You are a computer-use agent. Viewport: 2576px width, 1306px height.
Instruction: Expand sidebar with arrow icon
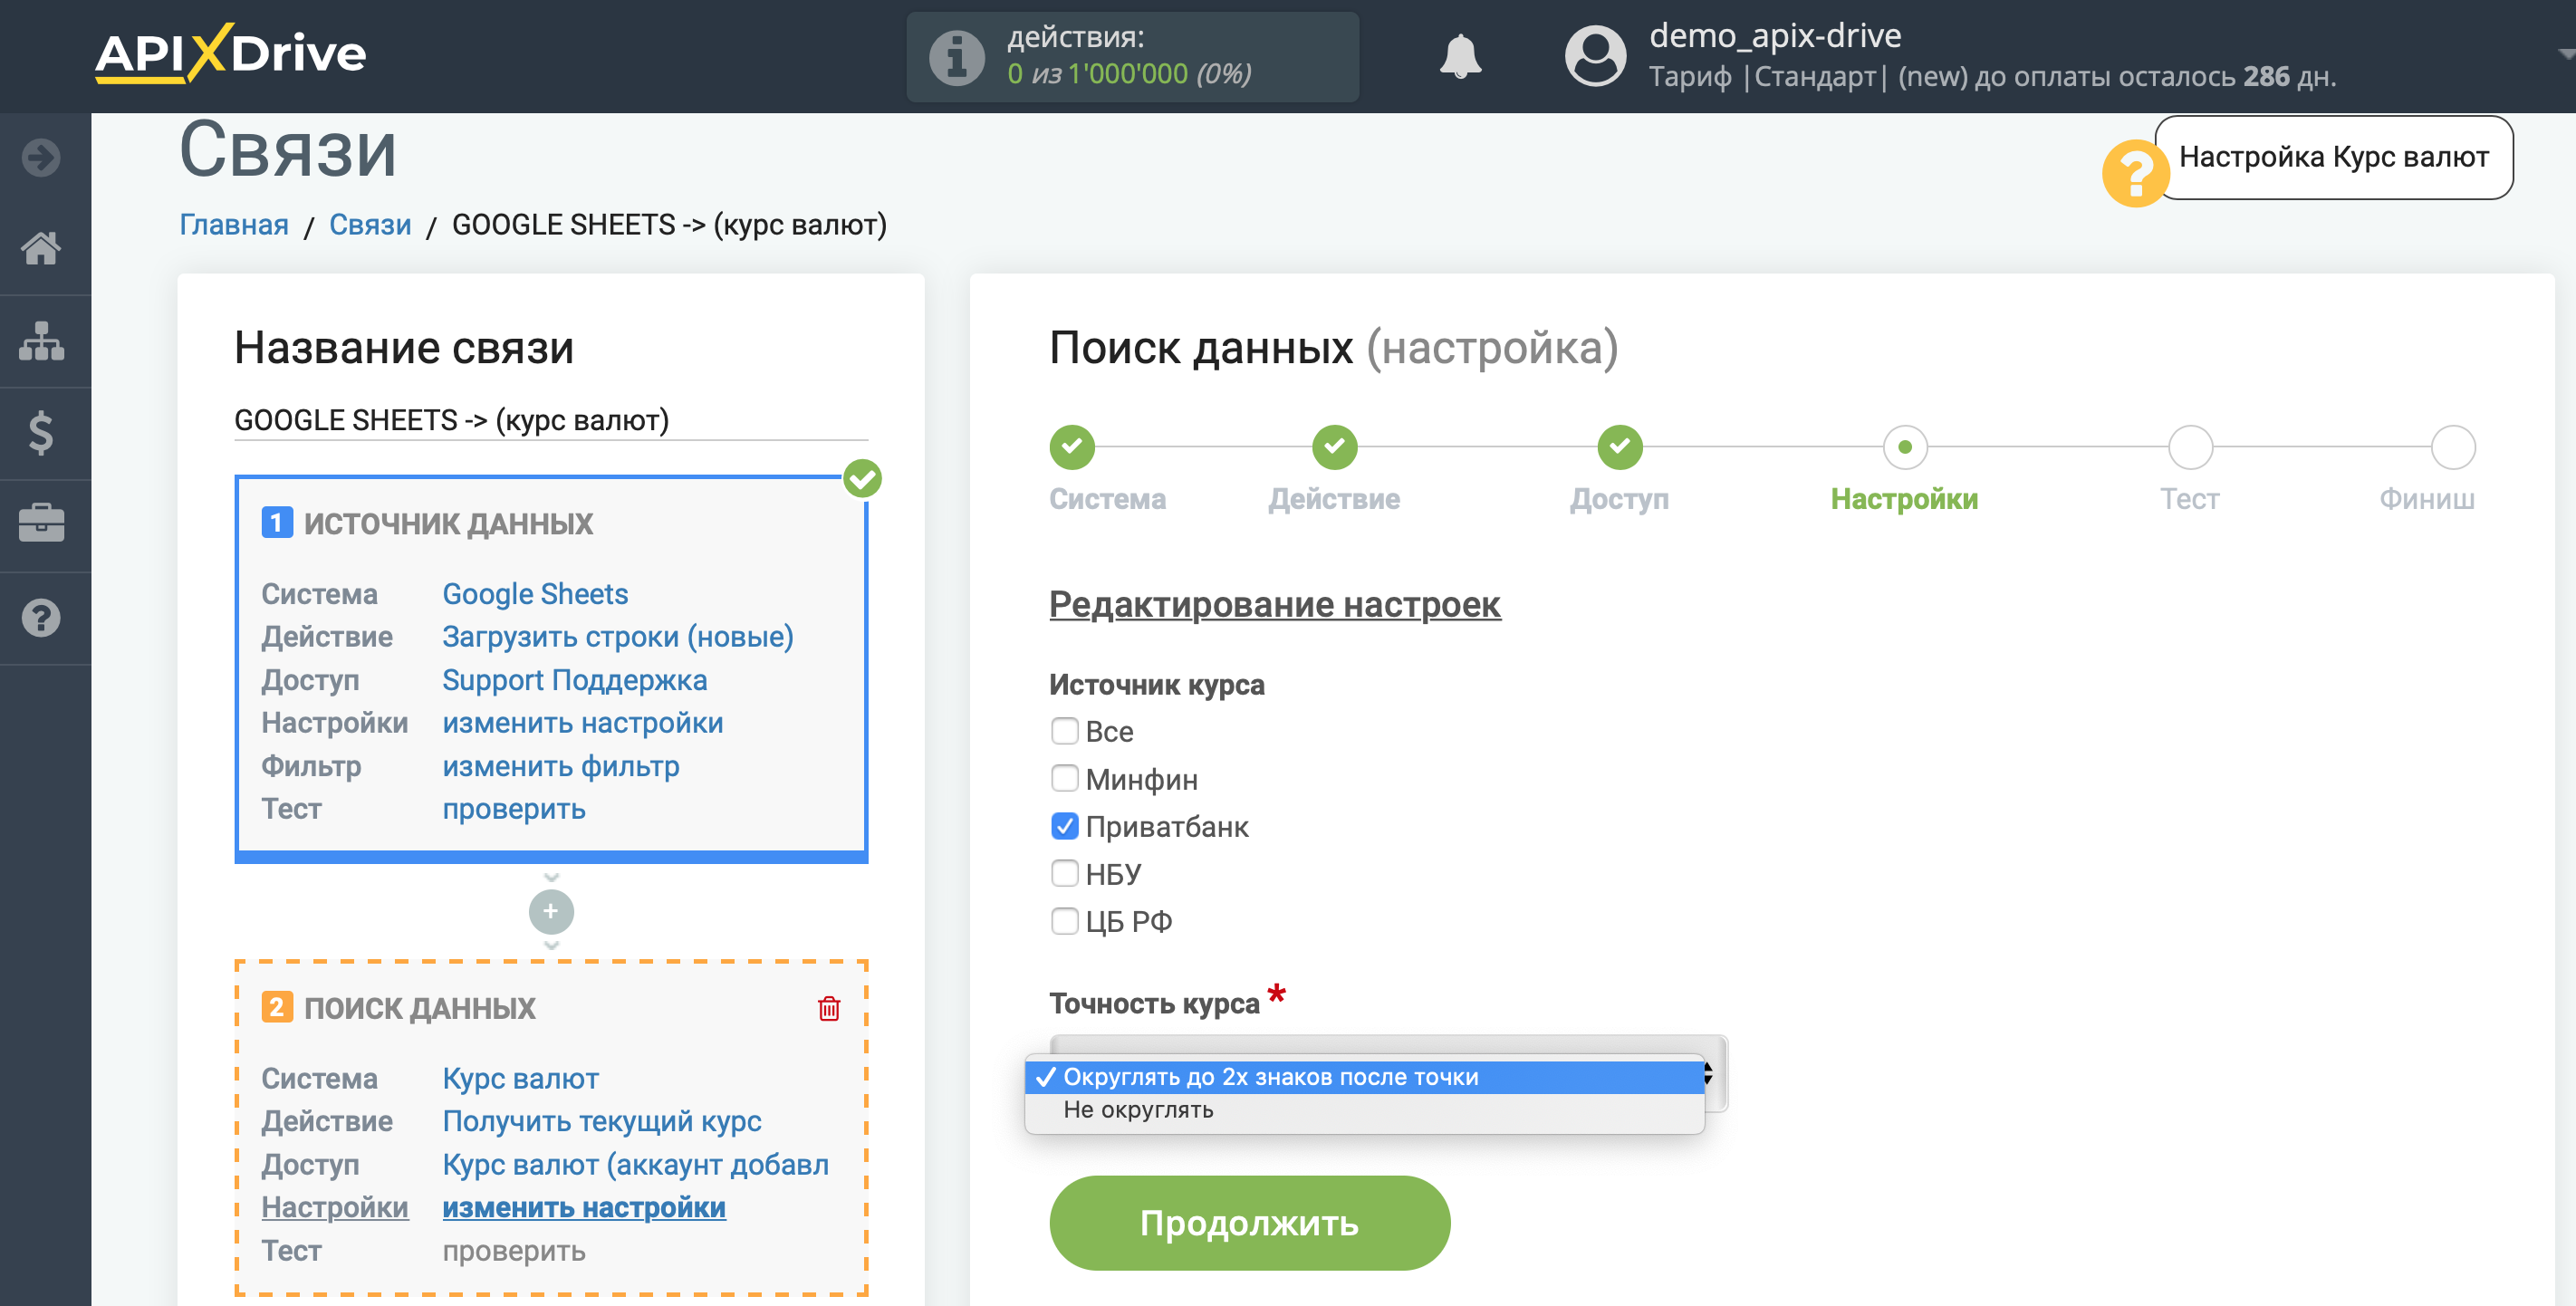click(41, 157)
